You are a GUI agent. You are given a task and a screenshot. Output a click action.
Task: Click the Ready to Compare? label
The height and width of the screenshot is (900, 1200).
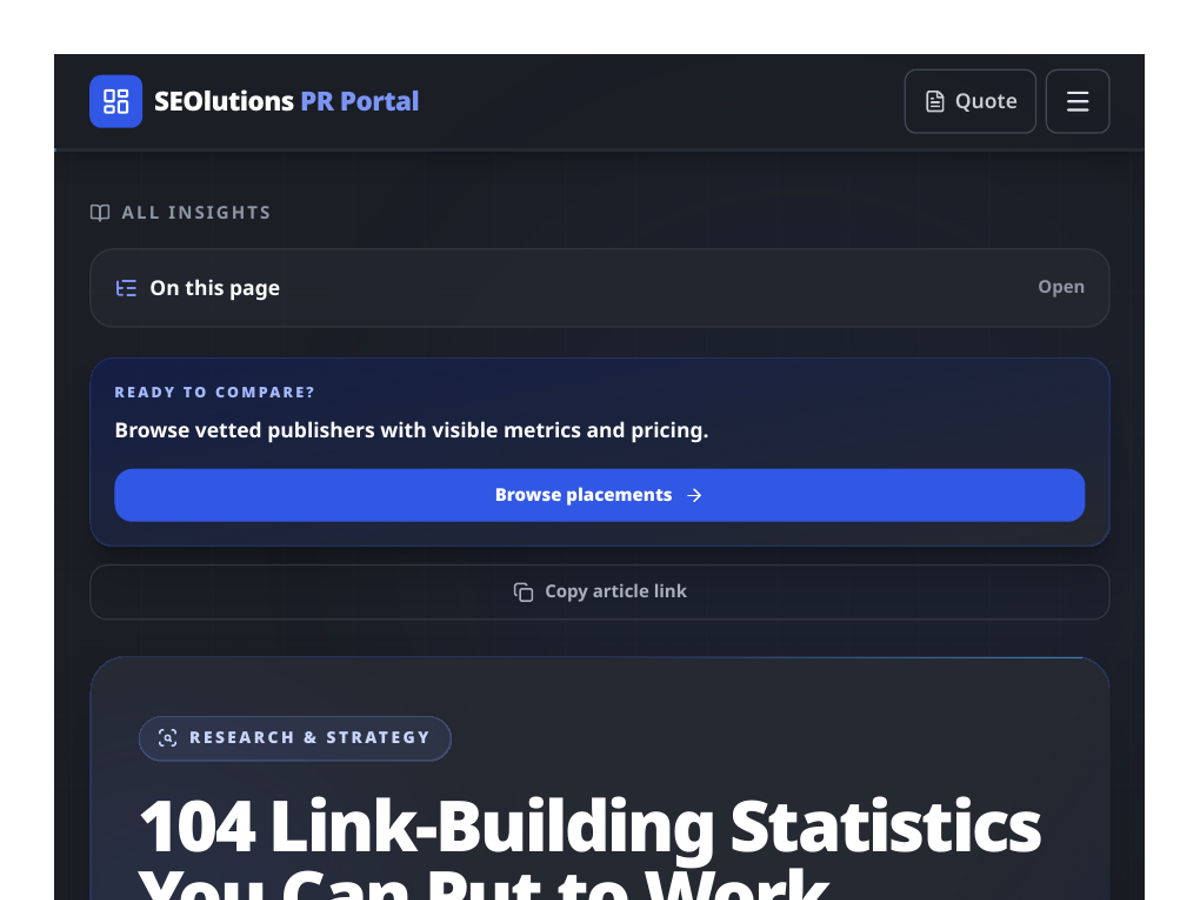(x=215, y=392)
